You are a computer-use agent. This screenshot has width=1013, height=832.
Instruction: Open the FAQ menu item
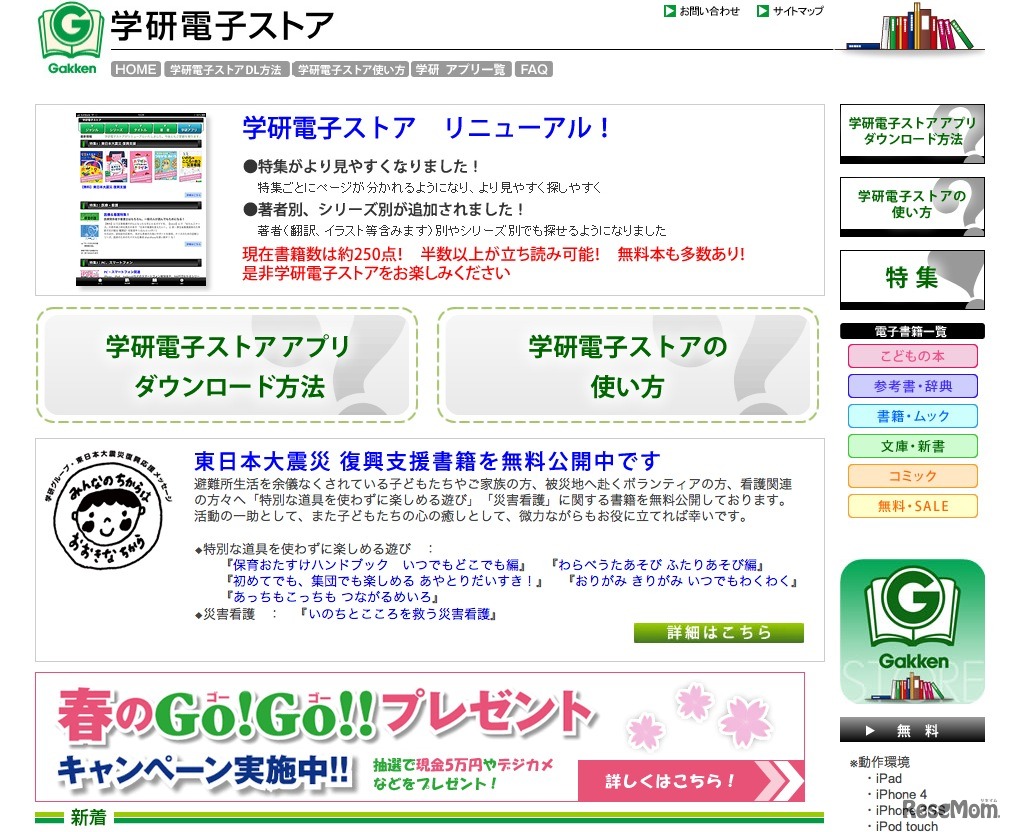click(x=534, y=69)
